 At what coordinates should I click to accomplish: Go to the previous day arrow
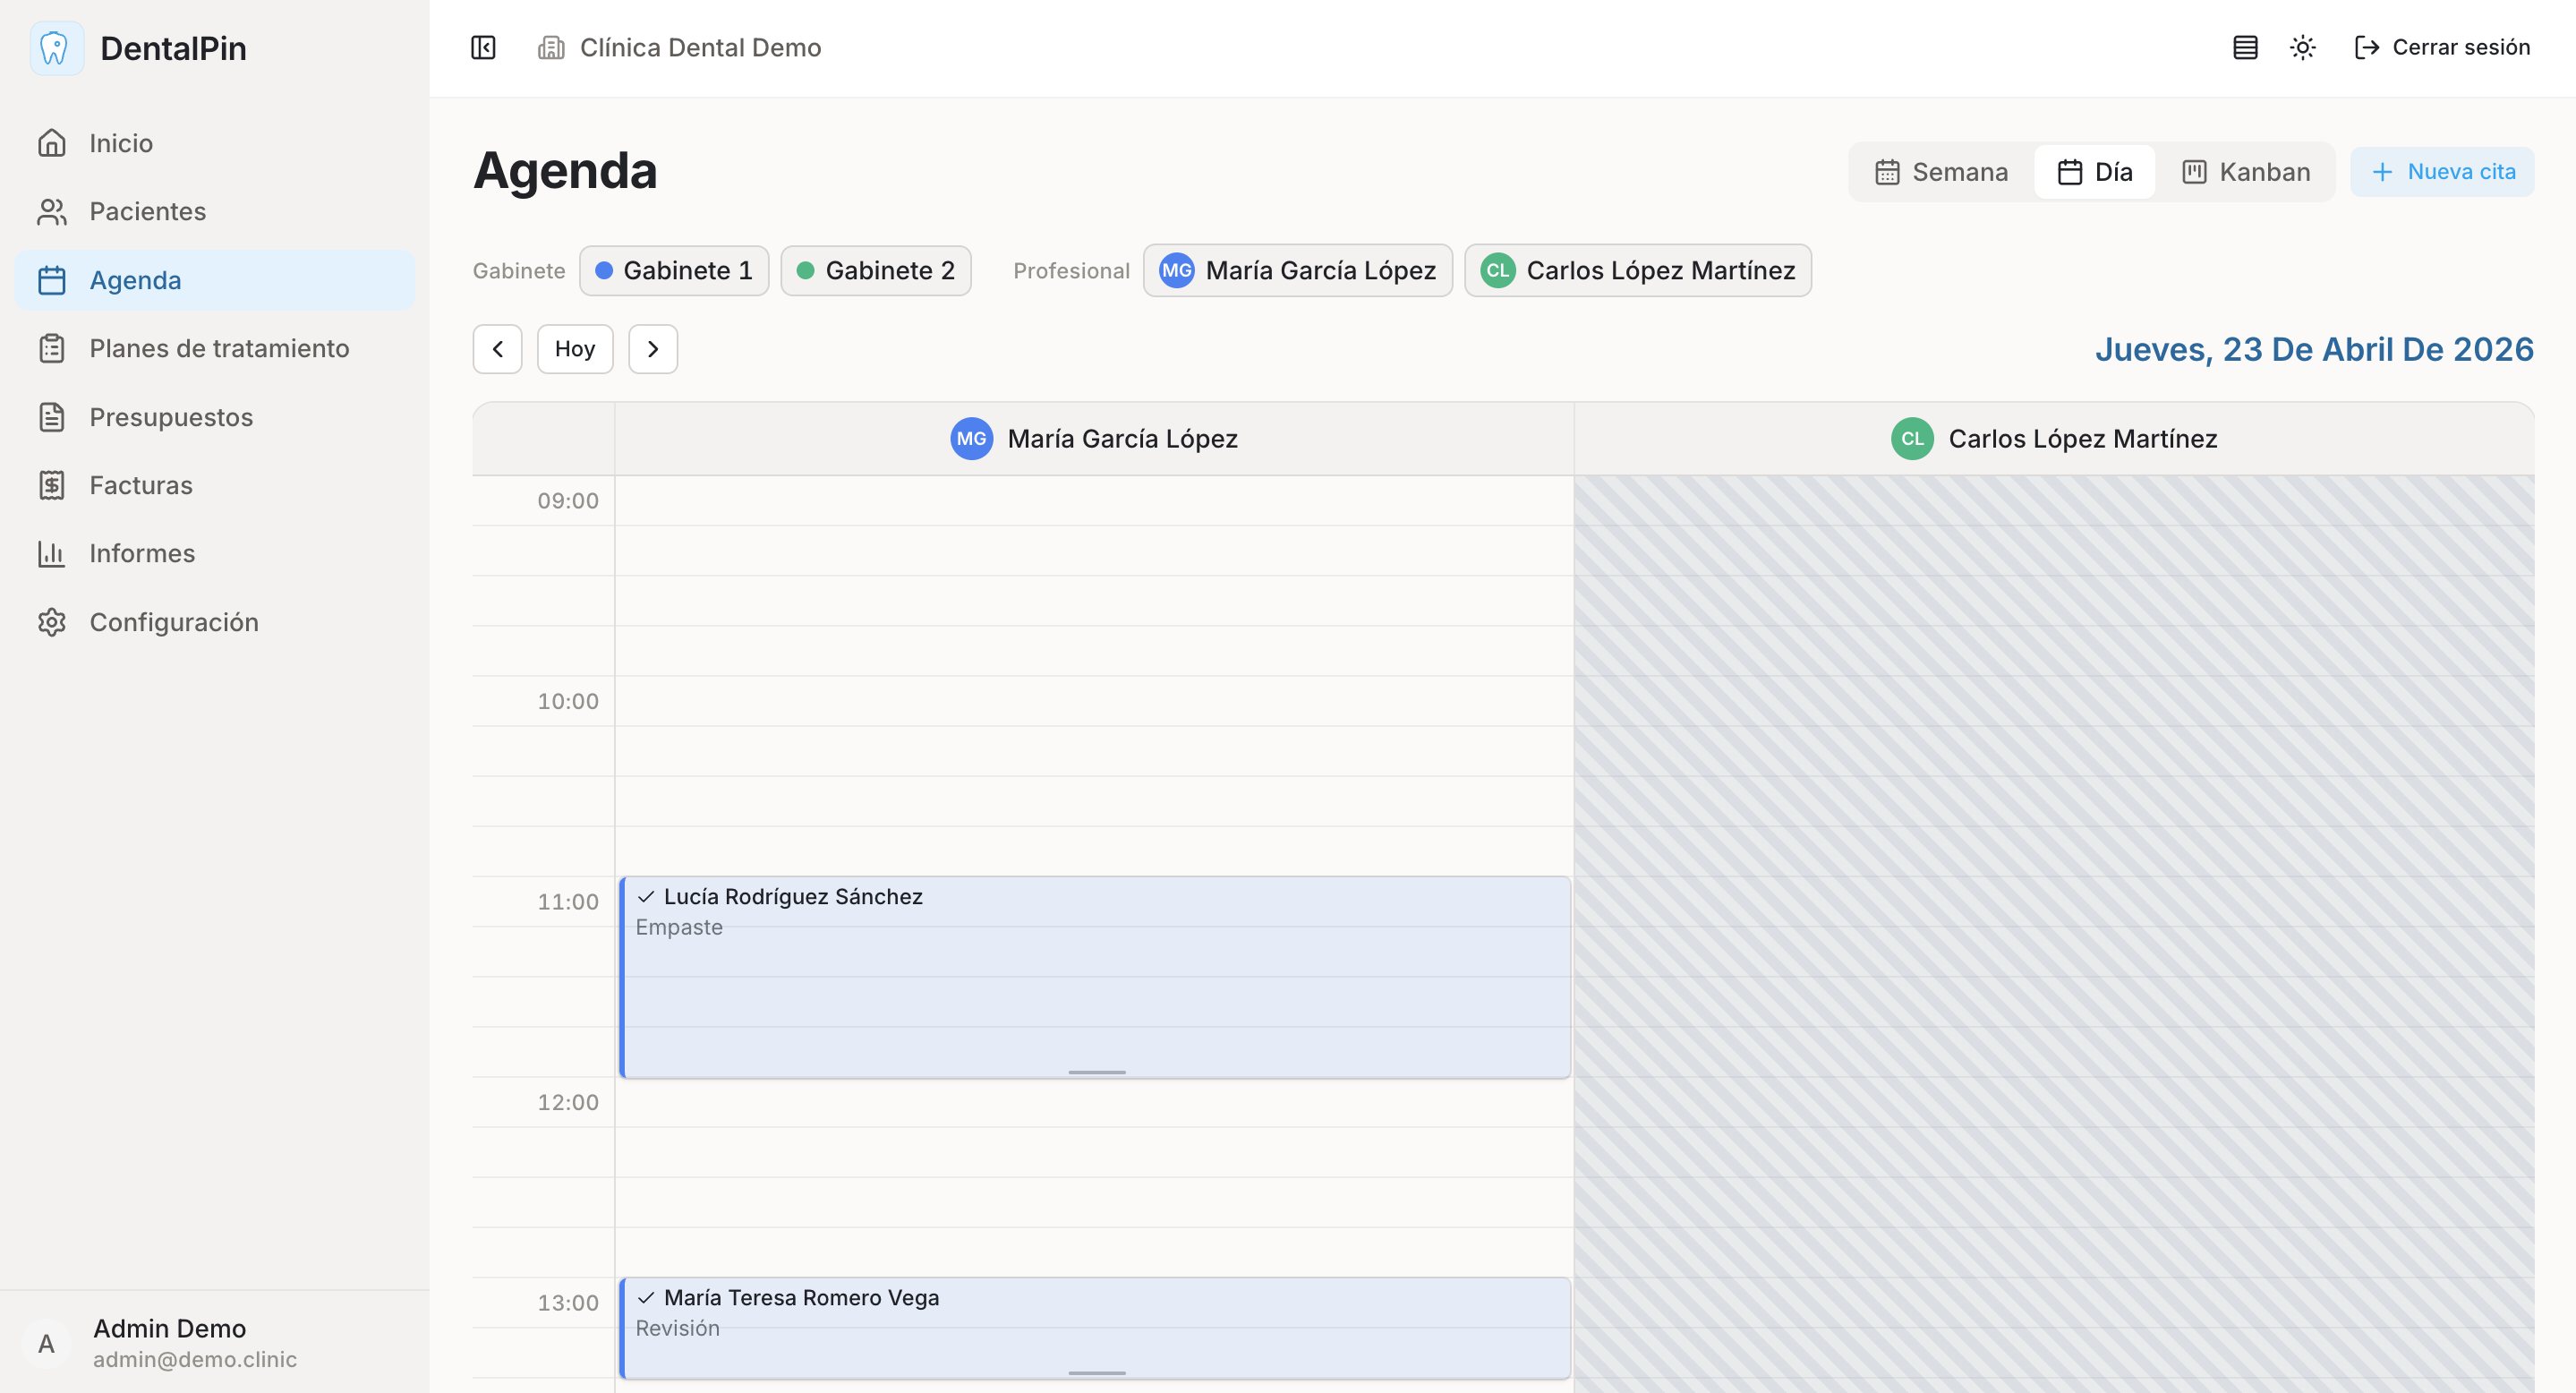(x=497, y=349)
